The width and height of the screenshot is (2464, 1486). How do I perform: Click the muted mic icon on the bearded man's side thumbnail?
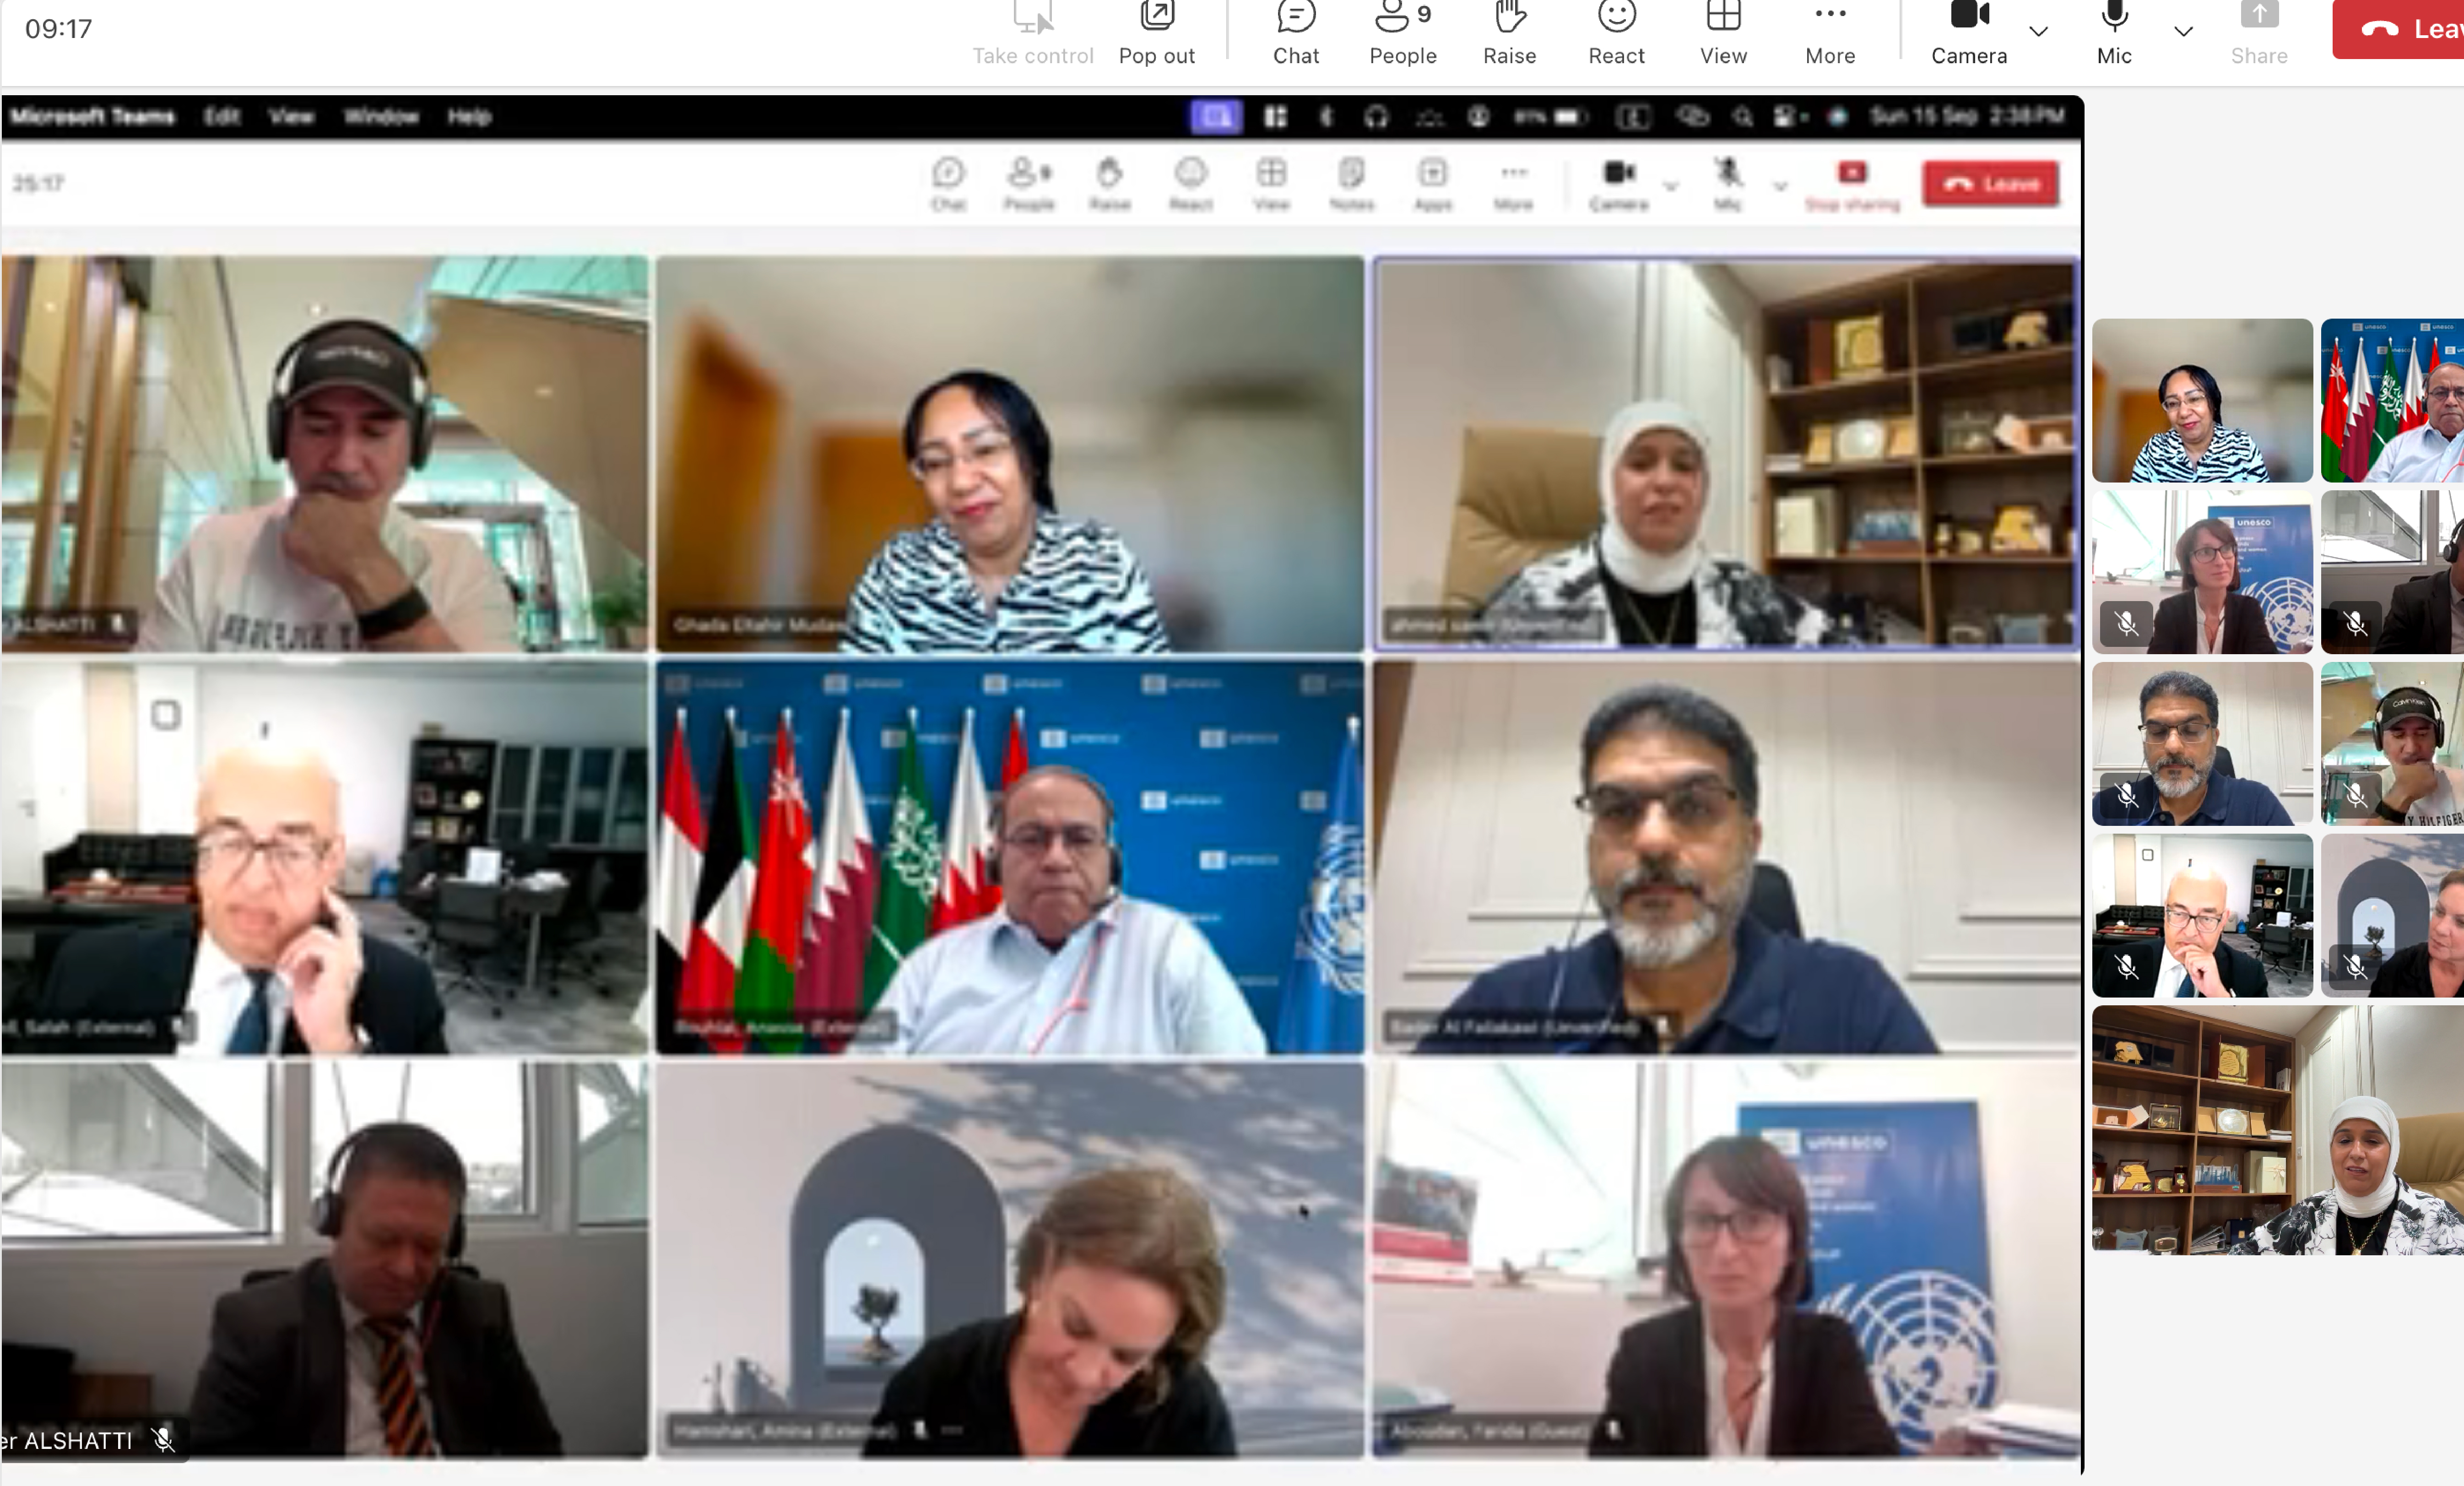[2126, 795]
